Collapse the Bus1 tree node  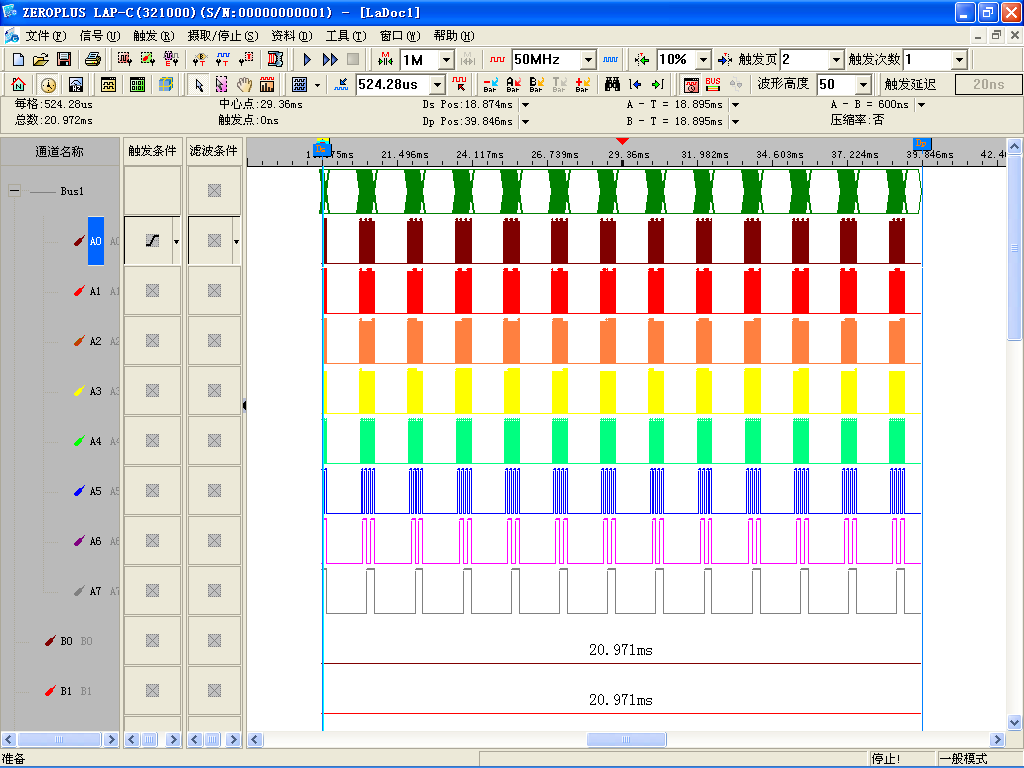pyautogui.click(x=14, y=191)
